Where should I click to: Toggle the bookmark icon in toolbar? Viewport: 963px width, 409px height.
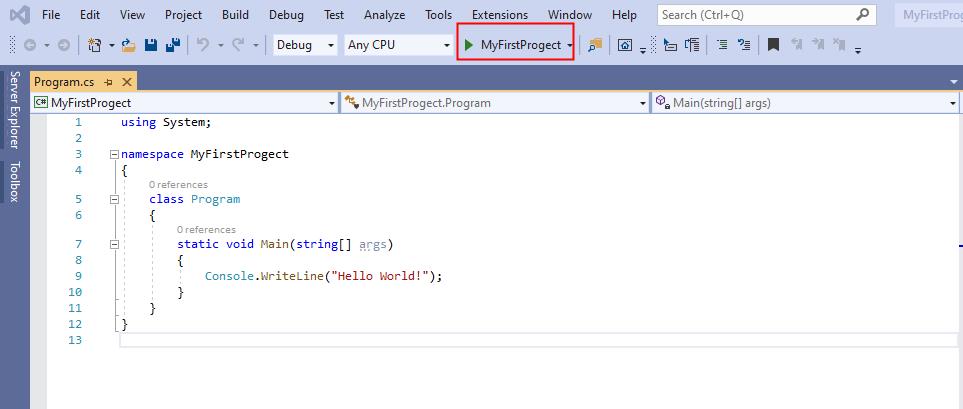pyautogui.click(x=773, y=45)
